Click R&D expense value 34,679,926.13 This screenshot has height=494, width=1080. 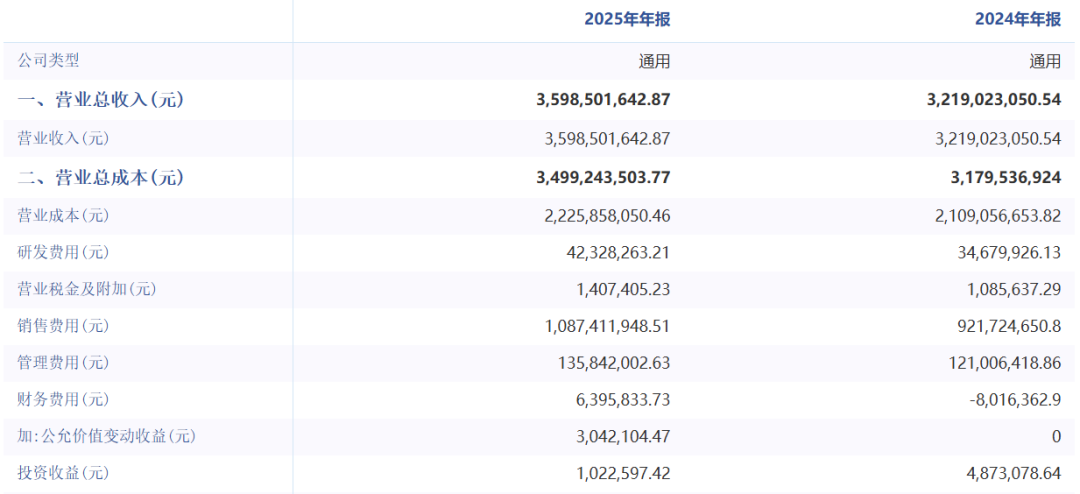pos(1010,253)
